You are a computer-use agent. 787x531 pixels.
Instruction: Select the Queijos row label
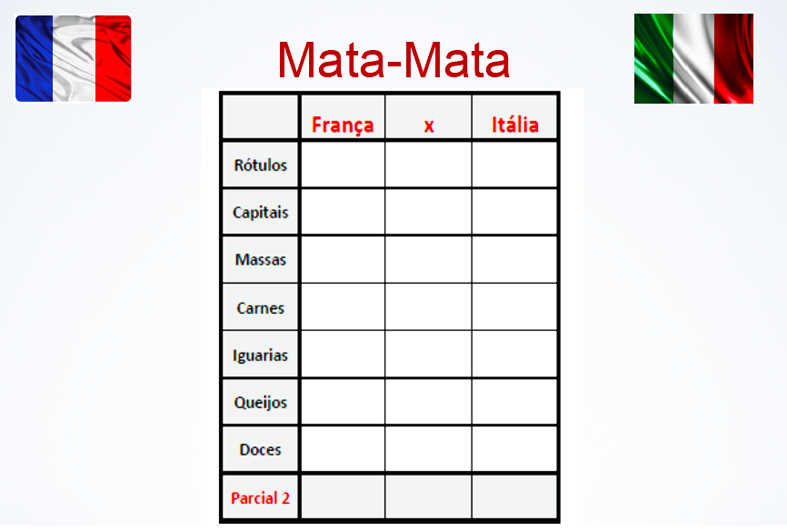point(260,402)
